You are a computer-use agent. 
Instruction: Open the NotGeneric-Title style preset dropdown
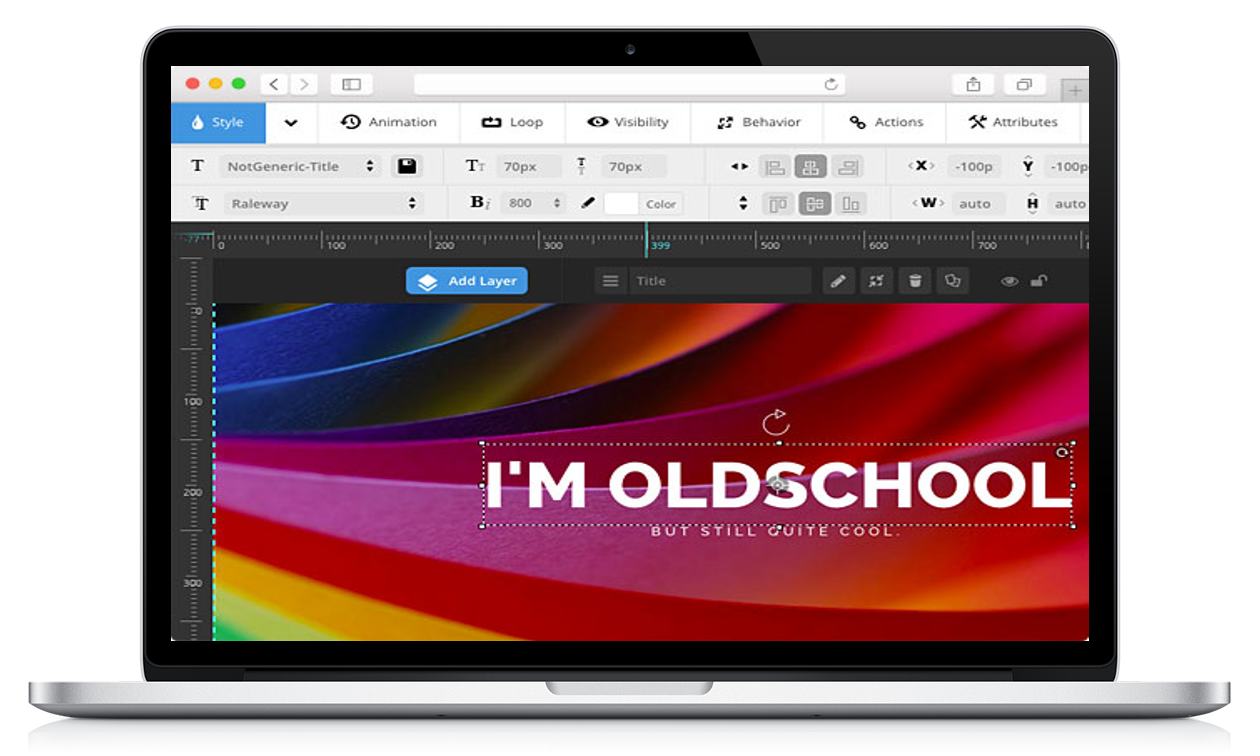click(300, 166)
